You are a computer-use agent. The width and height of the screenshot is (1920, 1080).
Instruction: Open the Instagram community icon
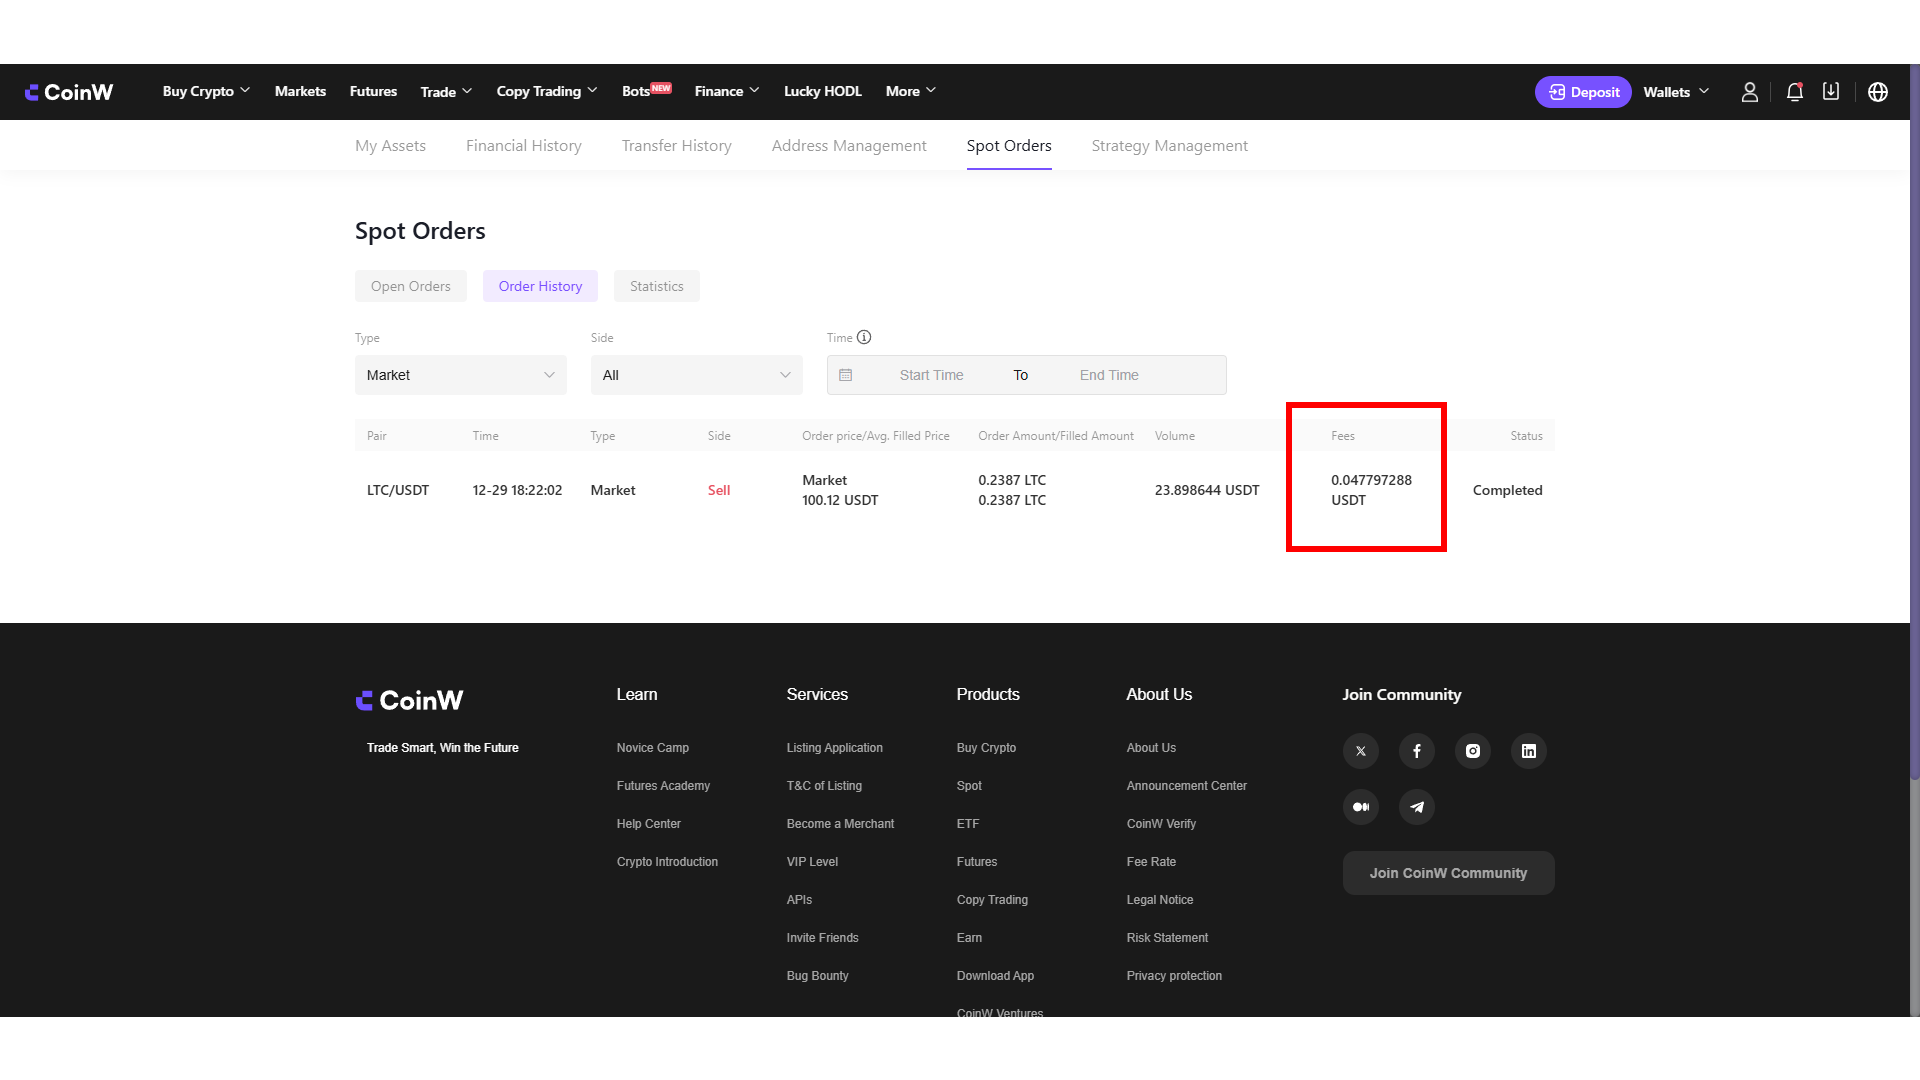[x=1473, y=751]
